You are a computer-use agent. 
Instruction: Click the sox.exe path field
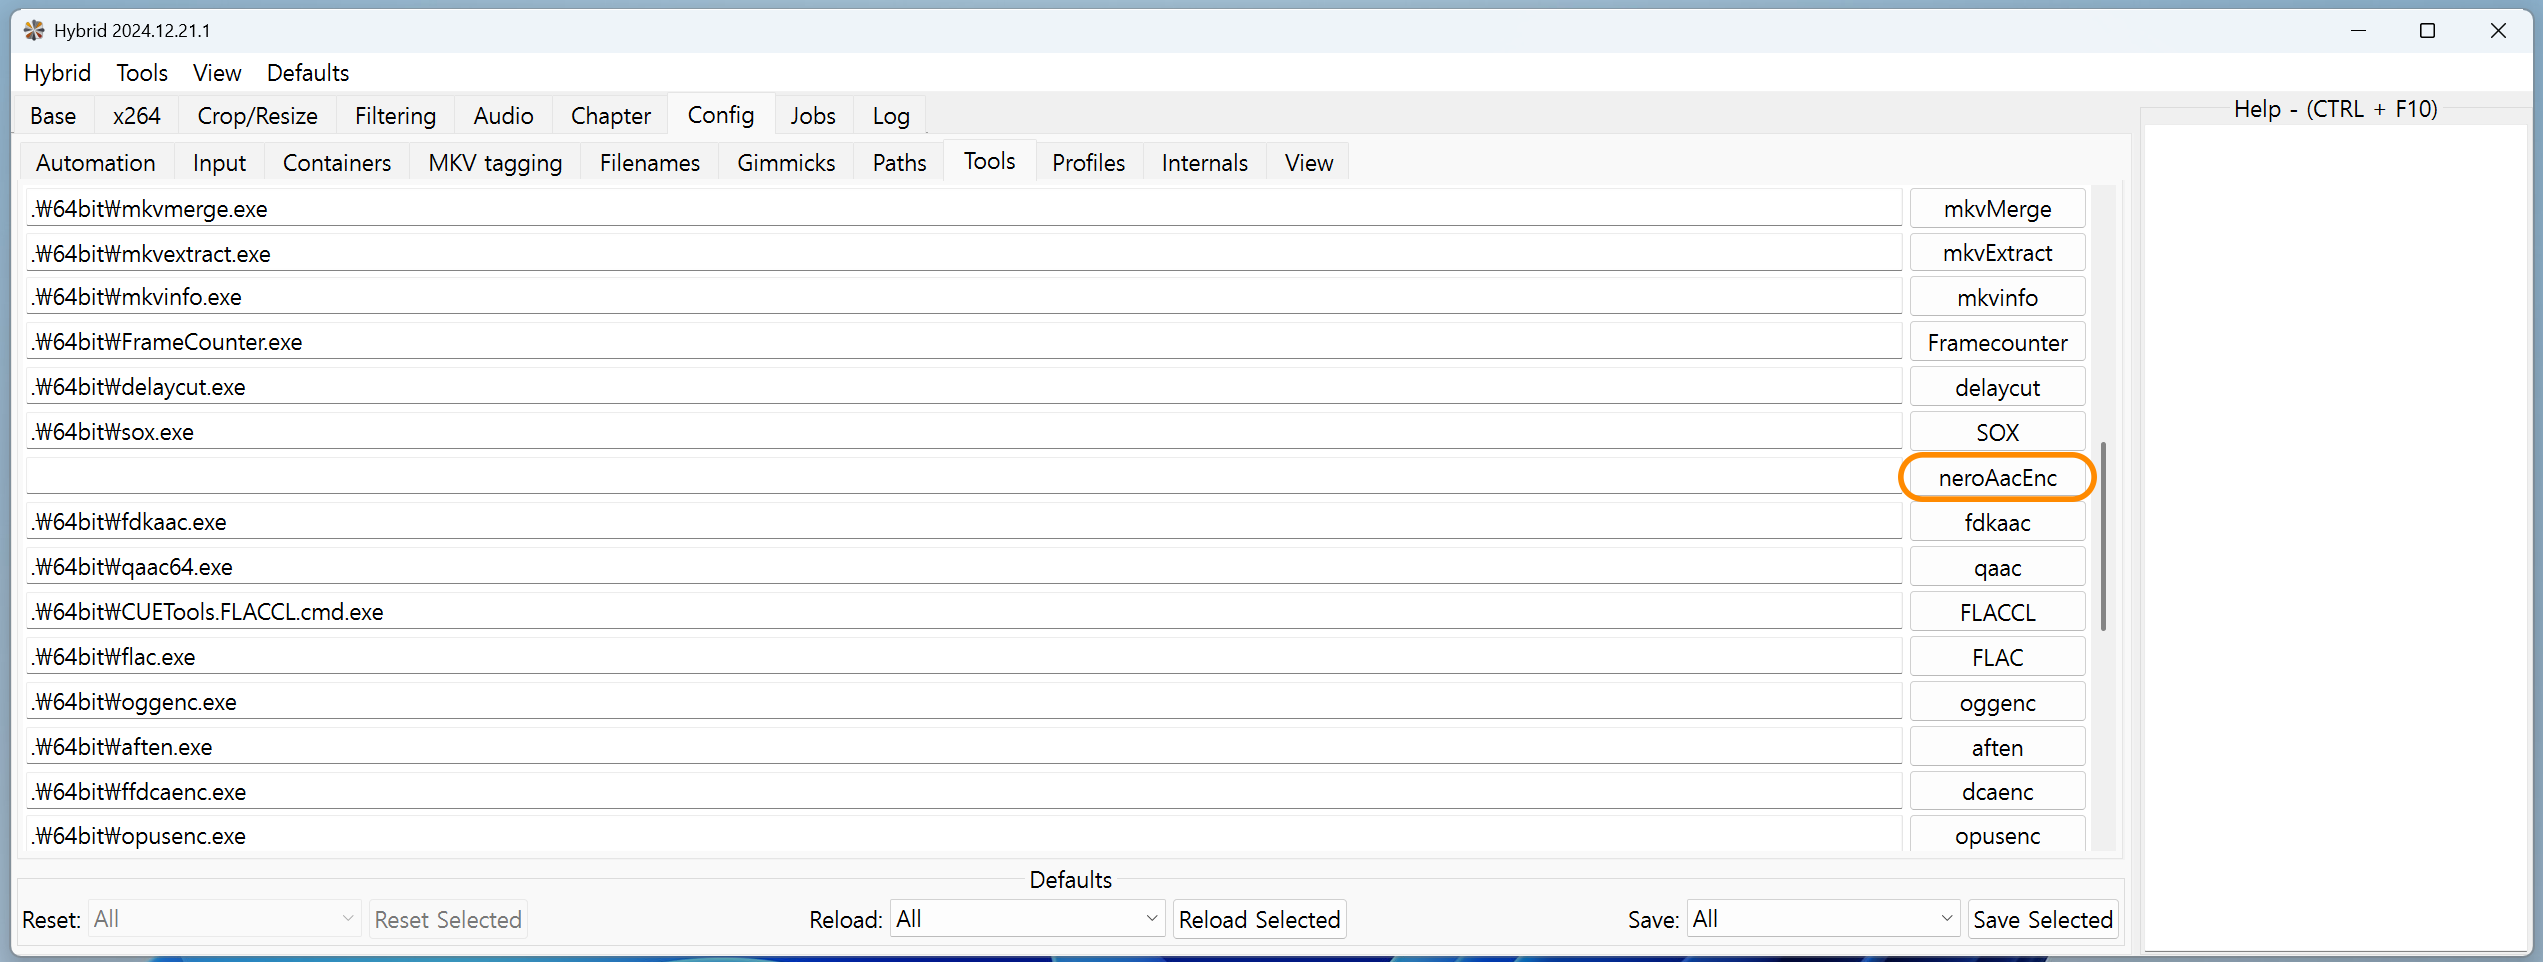click(x=964, y=432)
